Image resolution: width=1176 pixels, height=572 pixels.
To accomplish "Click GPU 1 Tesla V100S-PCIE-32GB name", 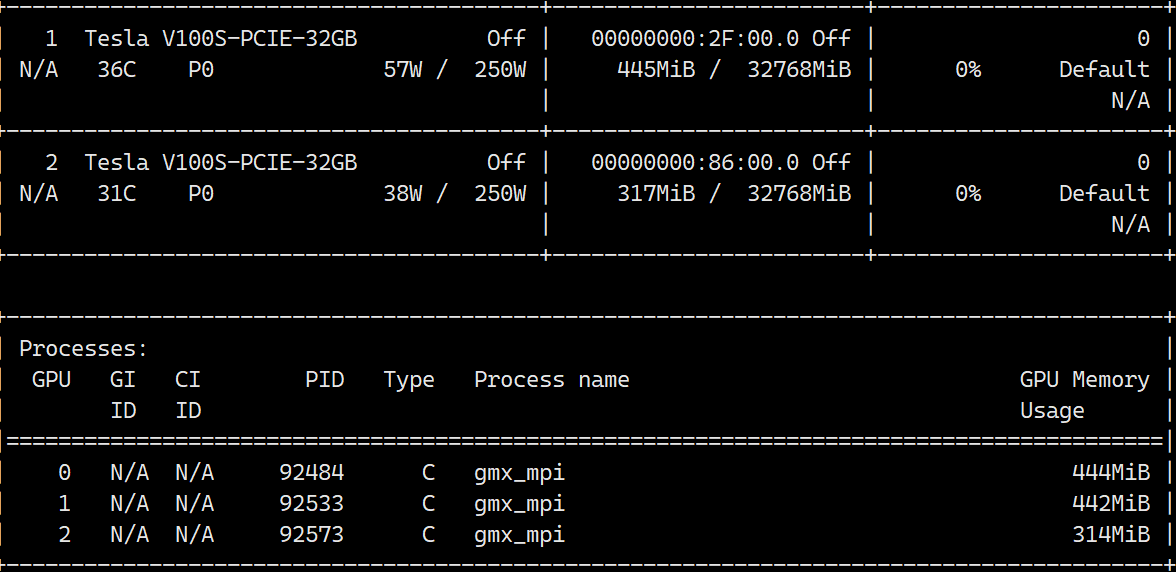I will (x=220, y=38).
